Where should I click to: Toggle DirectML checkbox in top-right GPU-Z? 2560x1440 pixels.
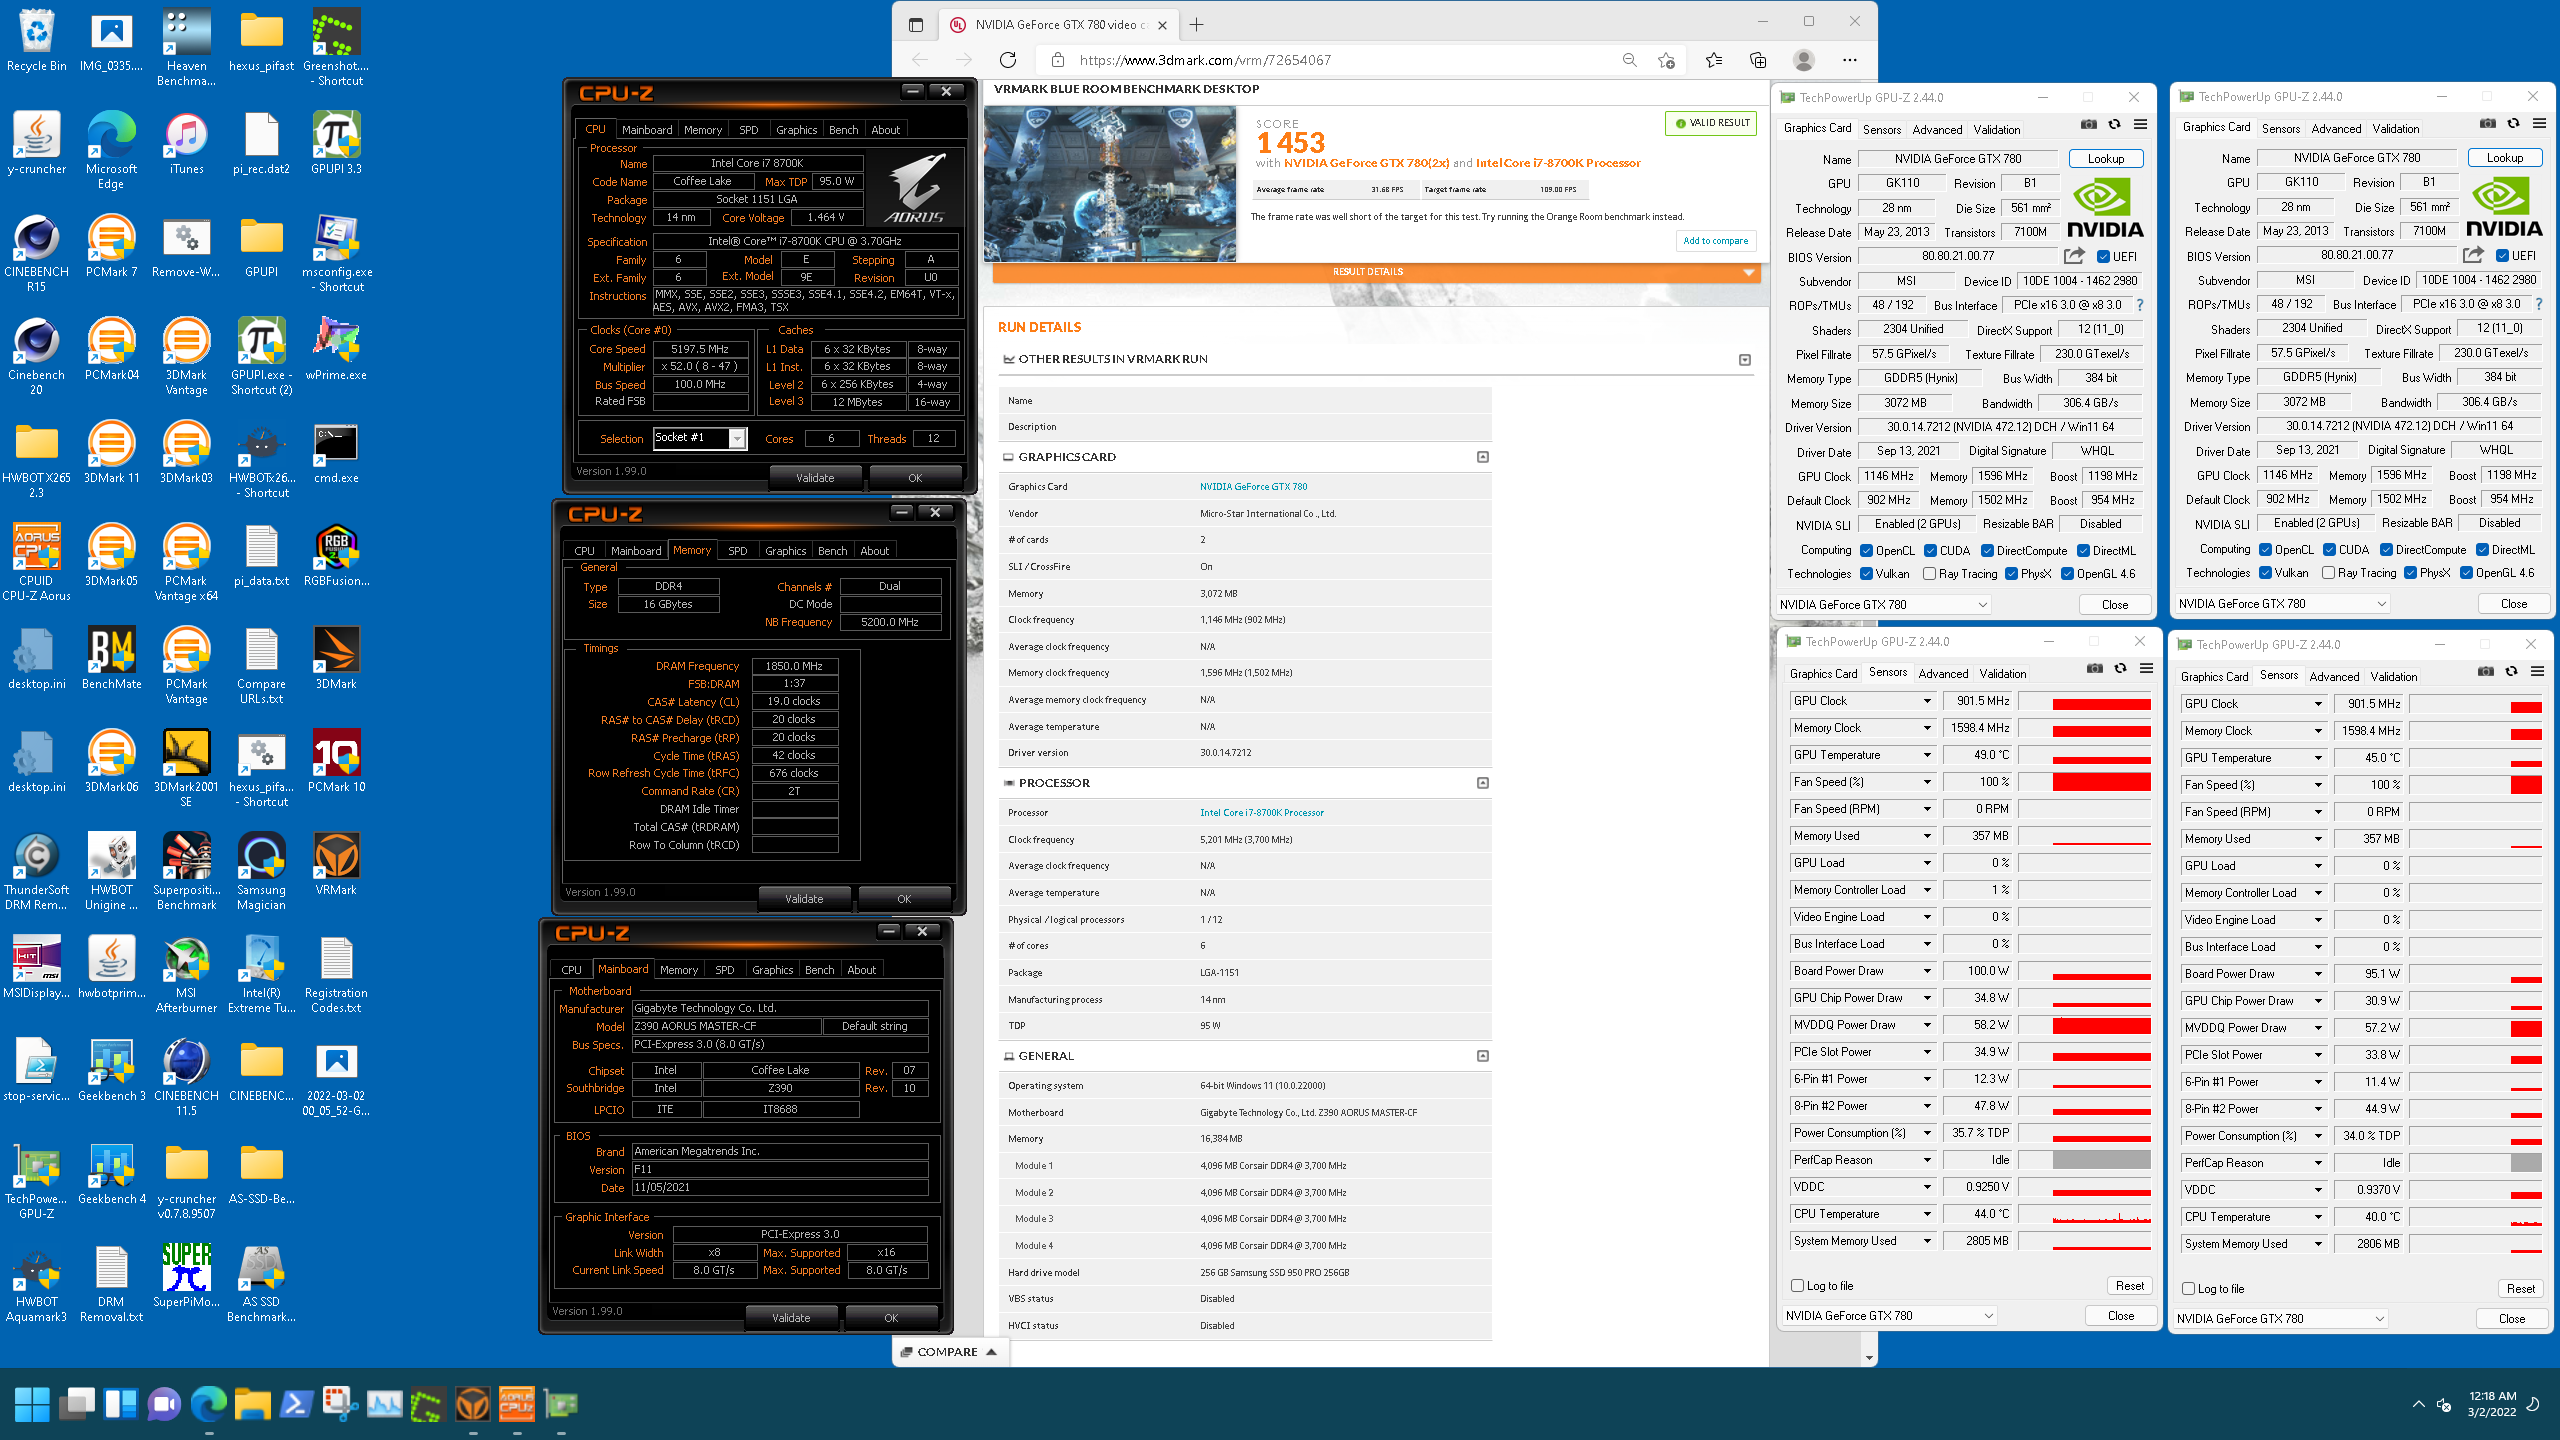pyautogui.click(x=2482, y=550)
